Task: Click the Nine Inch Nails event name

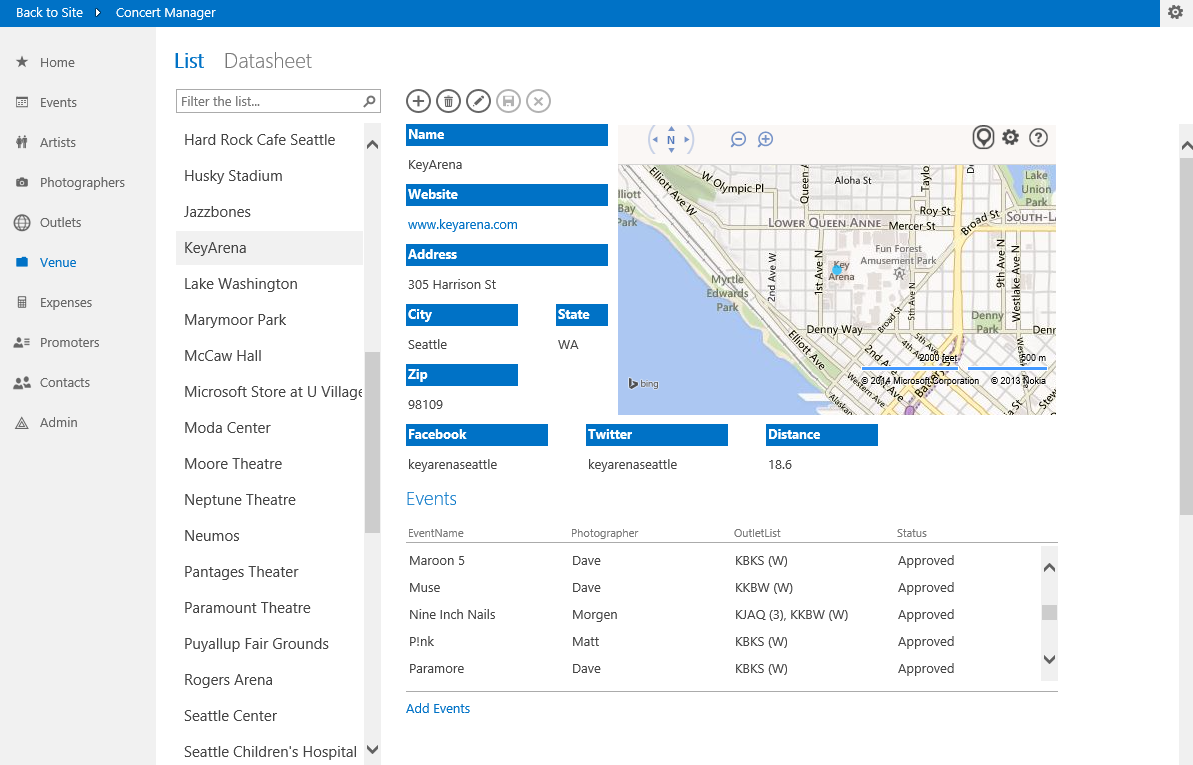Action: pyautogui.click(x=452, y=615)
